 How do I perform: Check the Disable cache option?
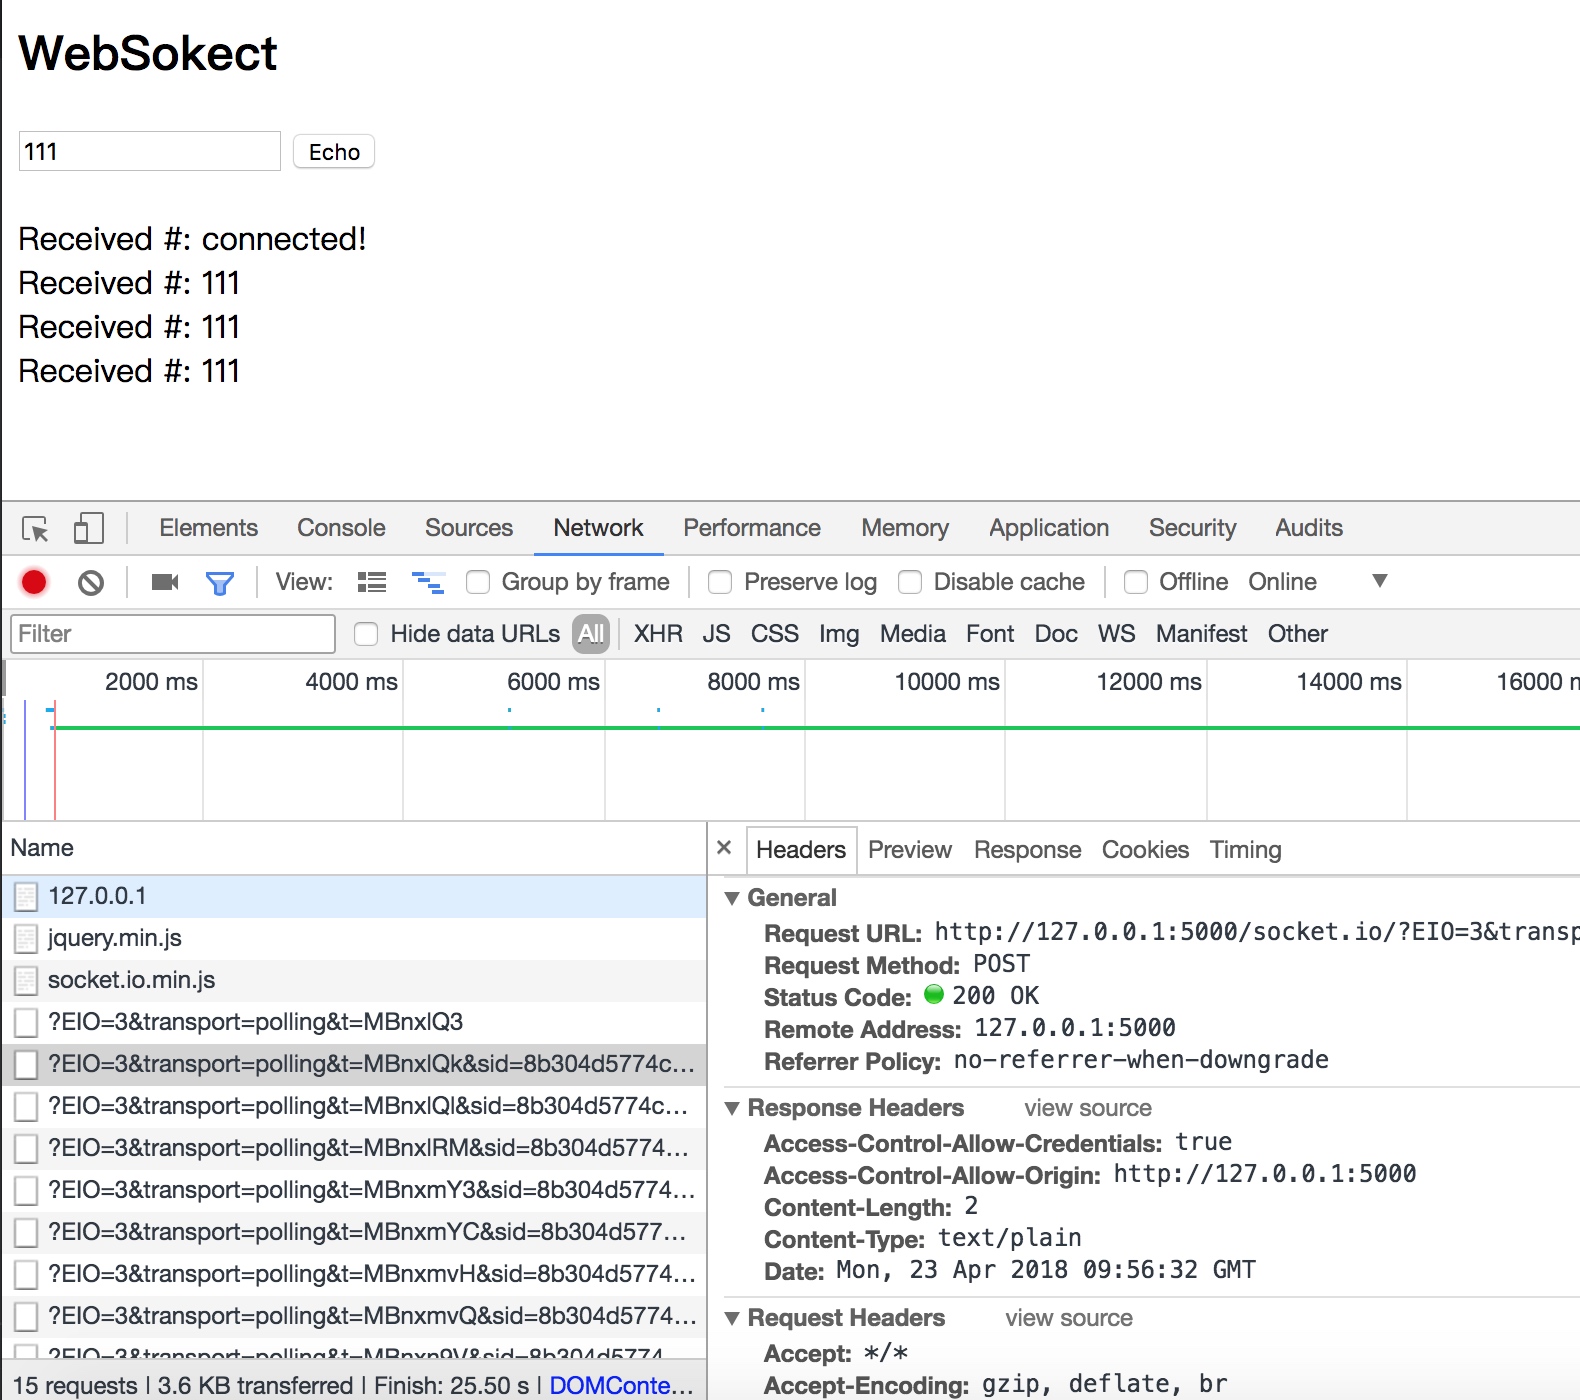point(910,582)
